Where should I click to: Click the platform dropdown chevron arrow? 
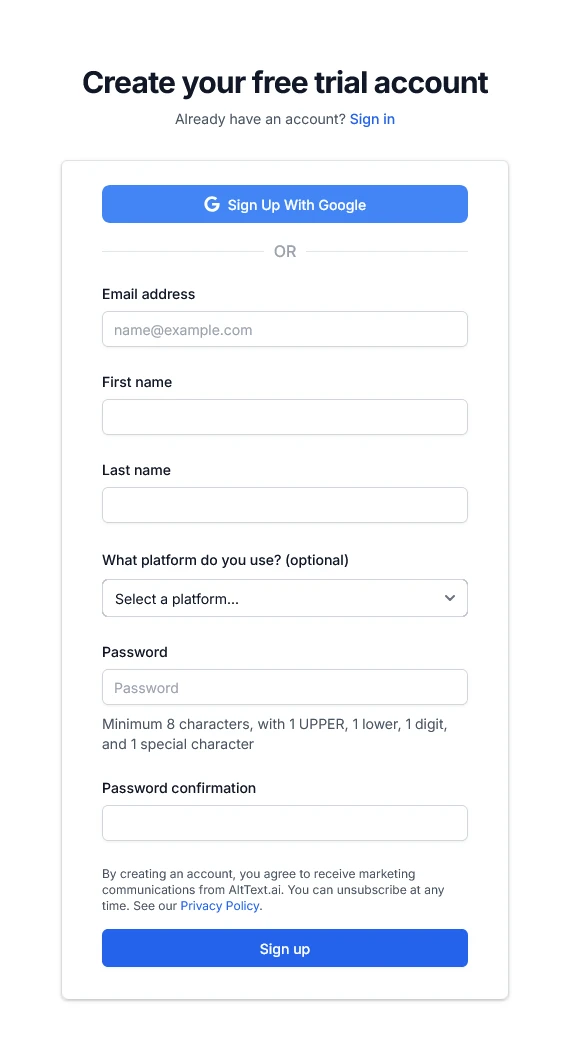tap(450, 598)
